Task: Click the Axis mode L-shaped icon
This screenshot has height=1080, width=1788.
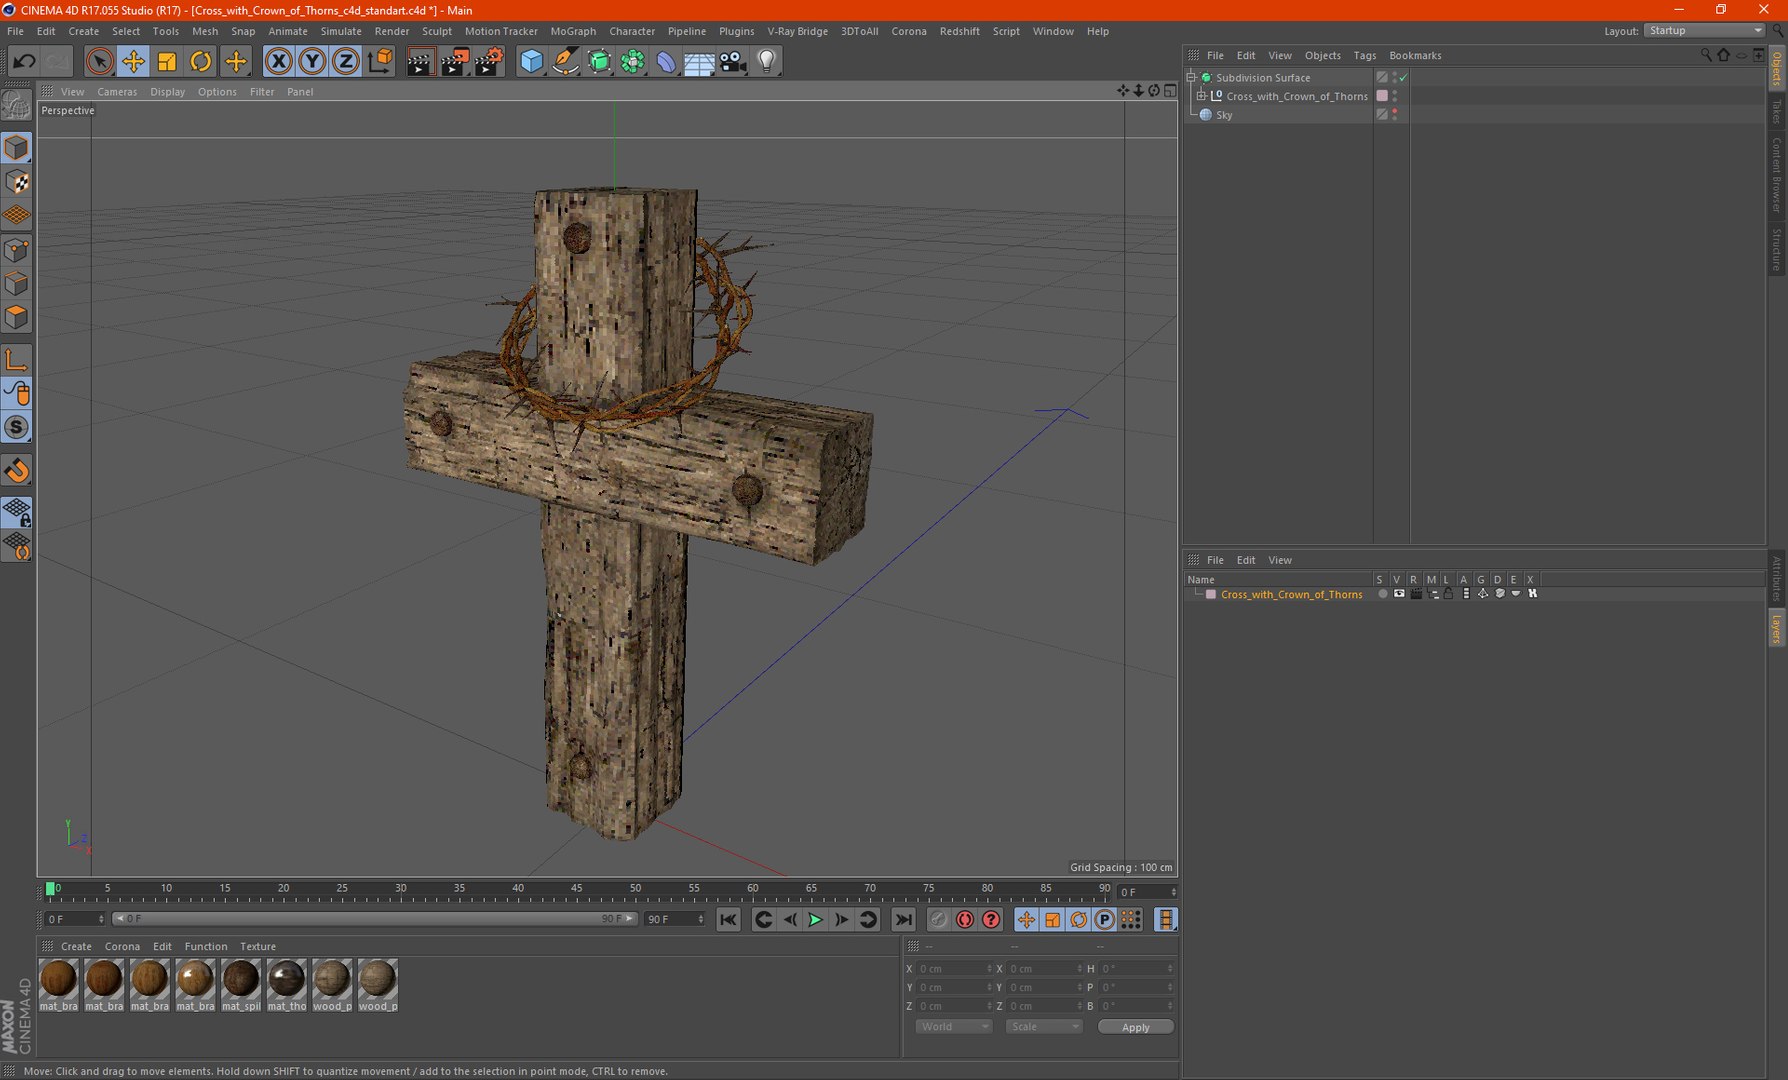Action: pos(16,360)
